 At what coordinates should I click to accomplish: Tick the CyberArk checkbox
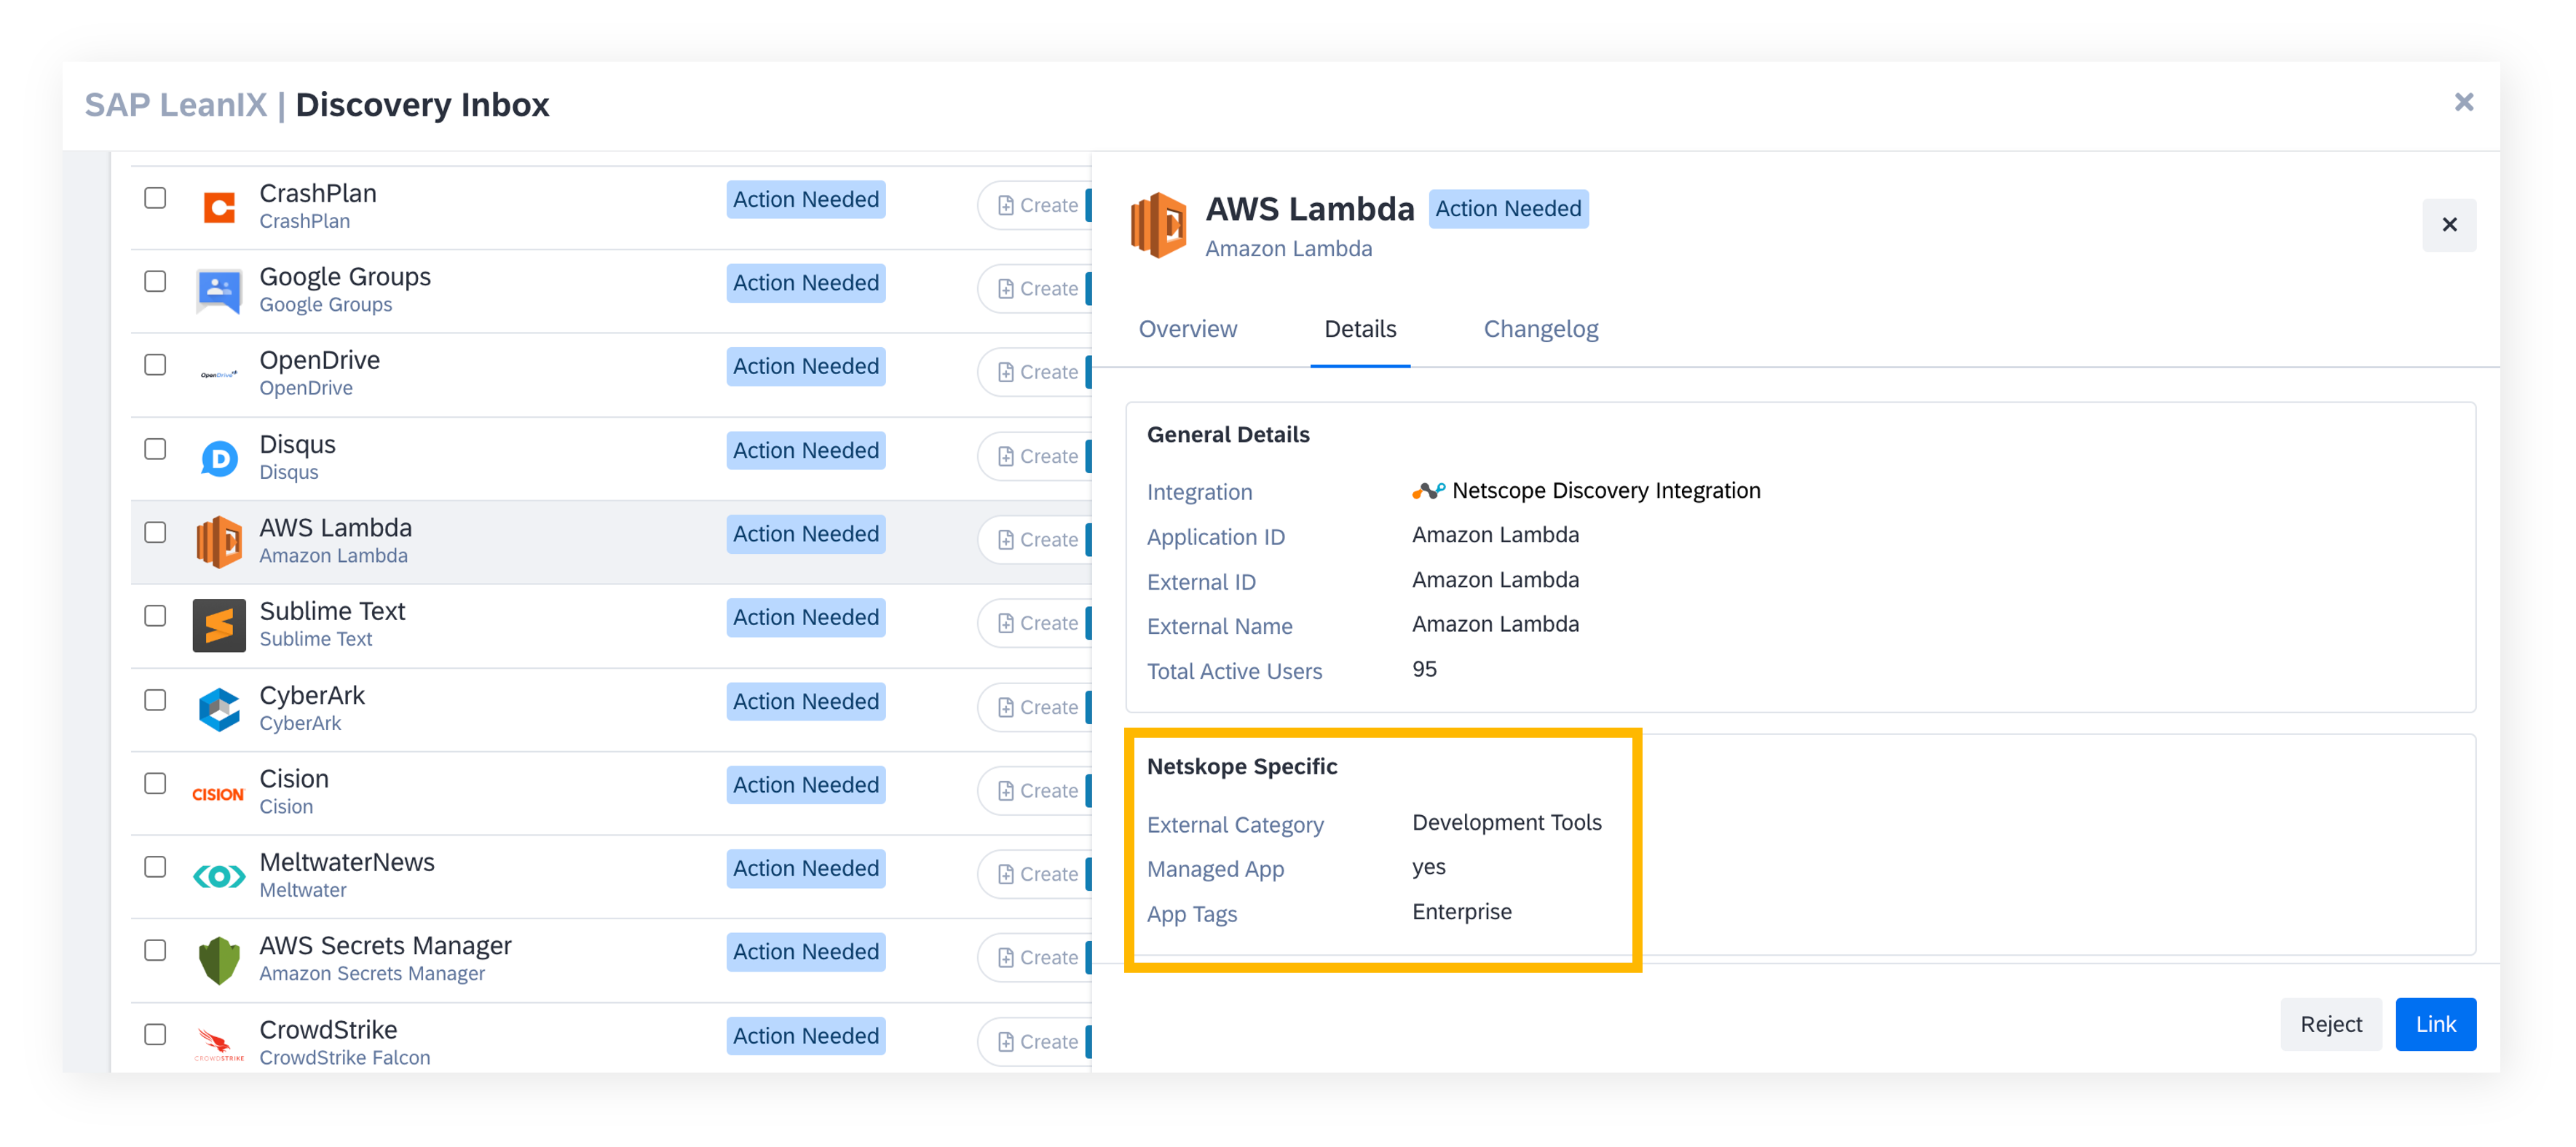[155, 700]
